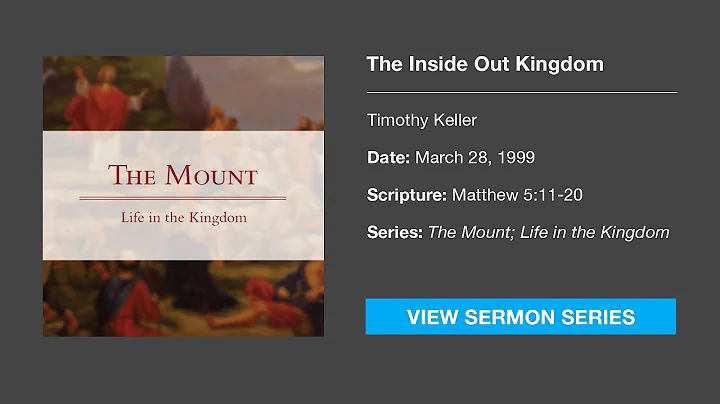Viewport: 720px width, 404px height.
Task: Click the italic series name text
Action: tap(548, 232)
